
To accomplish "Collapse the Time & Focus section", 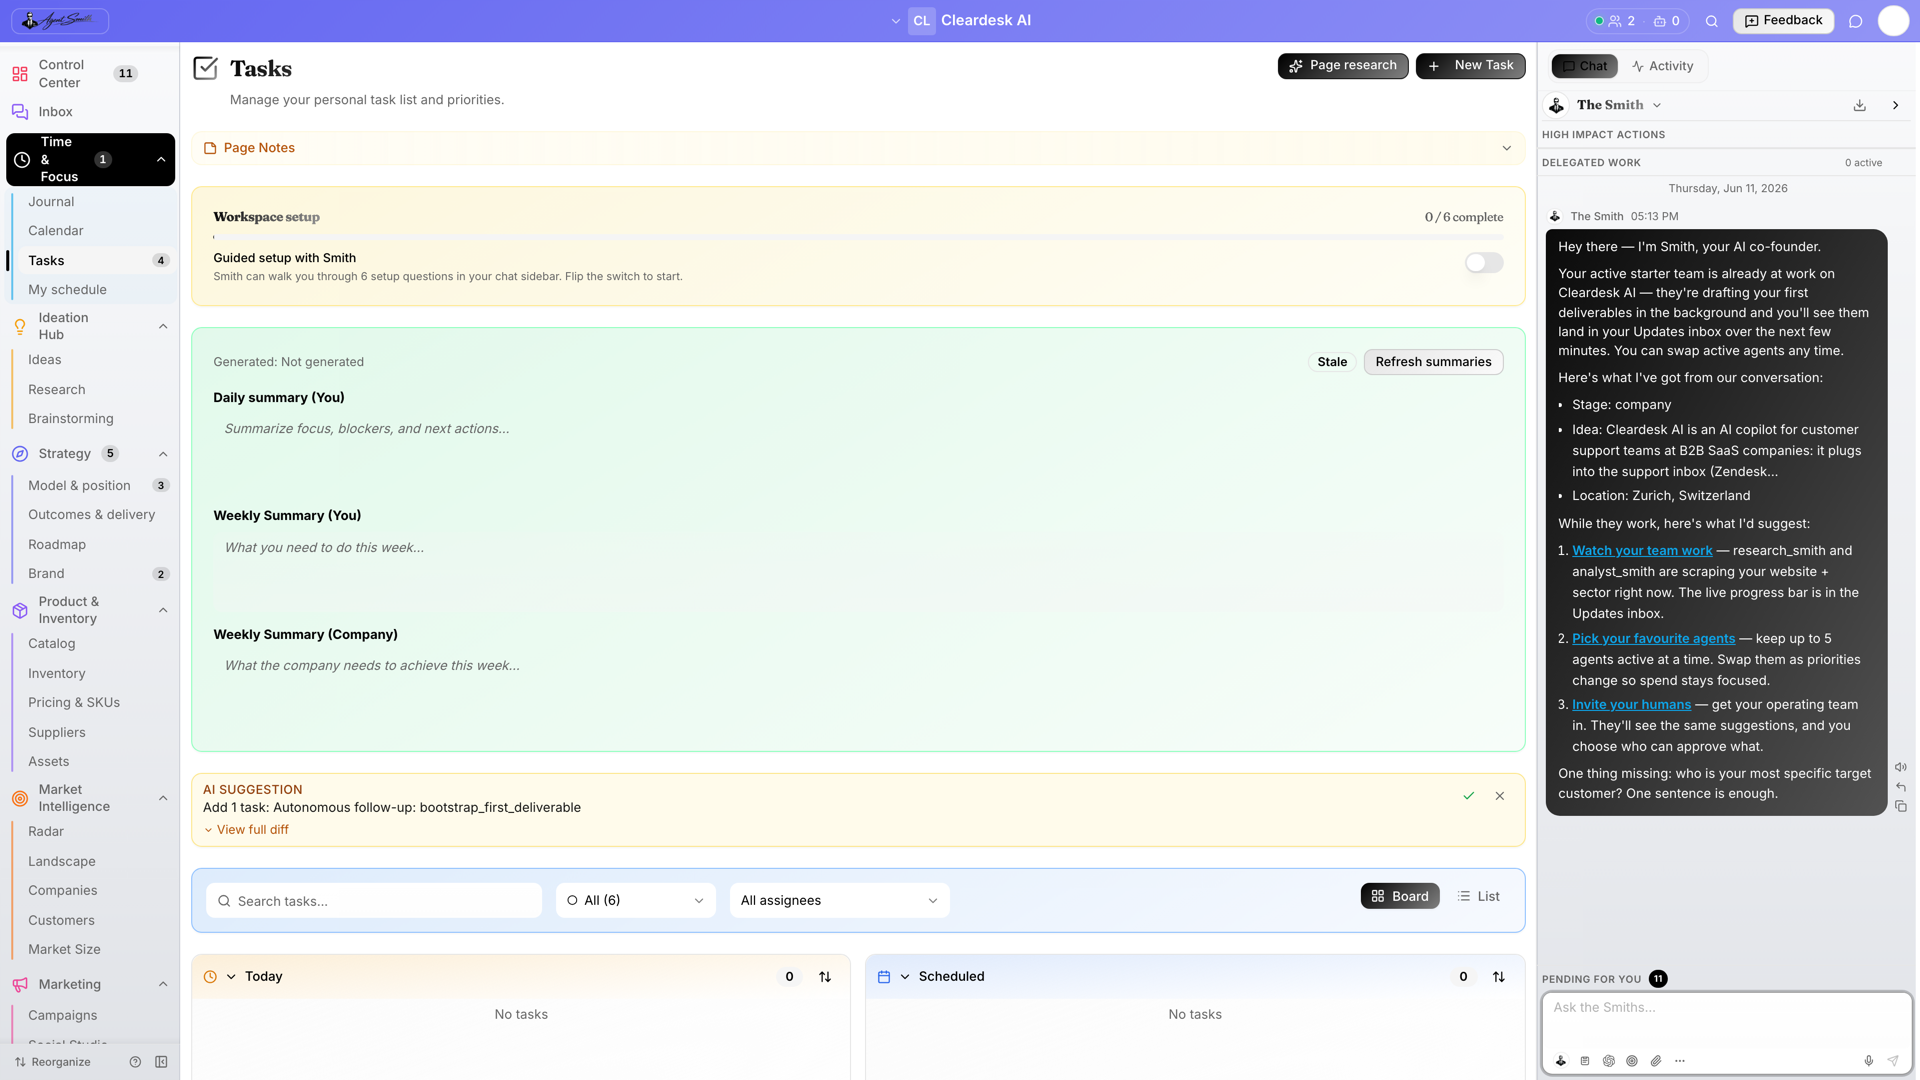I will point(161,160).
